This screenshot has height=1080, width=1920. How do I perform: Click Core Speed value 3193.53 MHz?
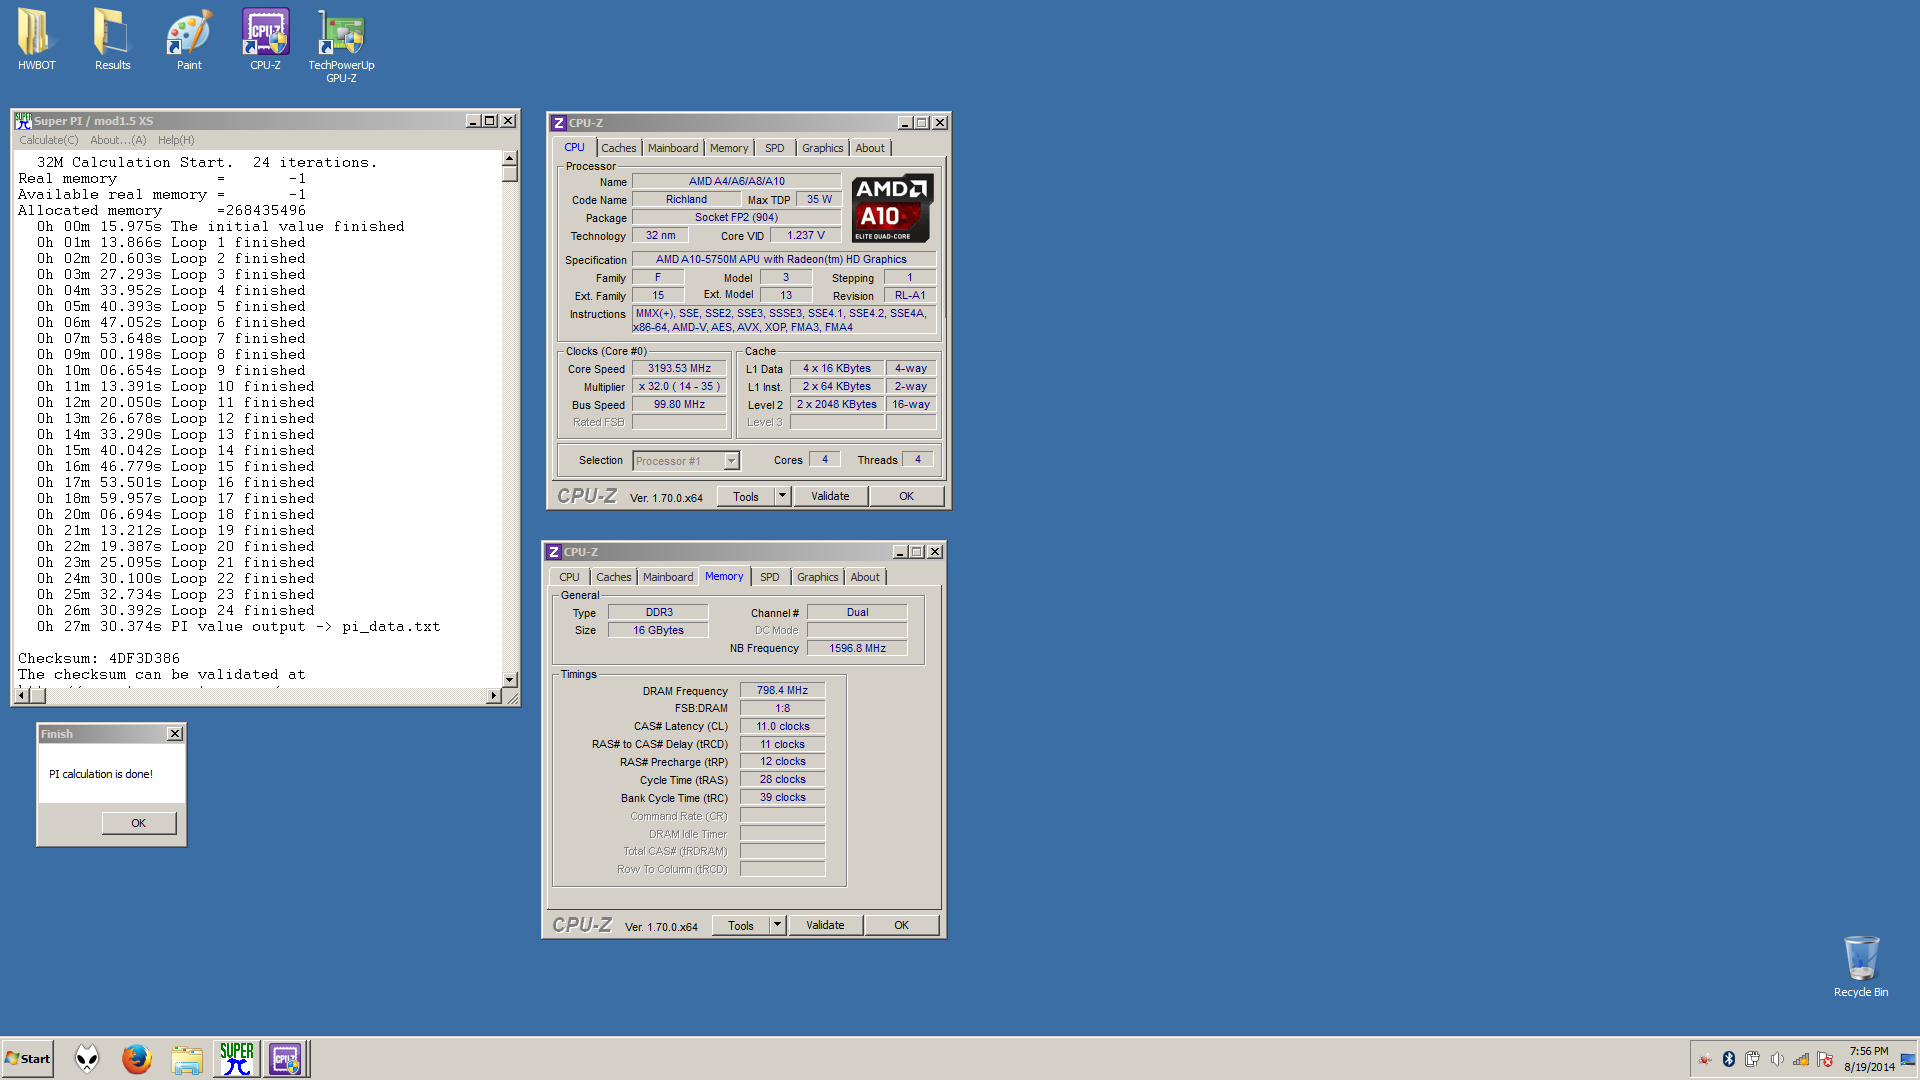click(679, 369)
